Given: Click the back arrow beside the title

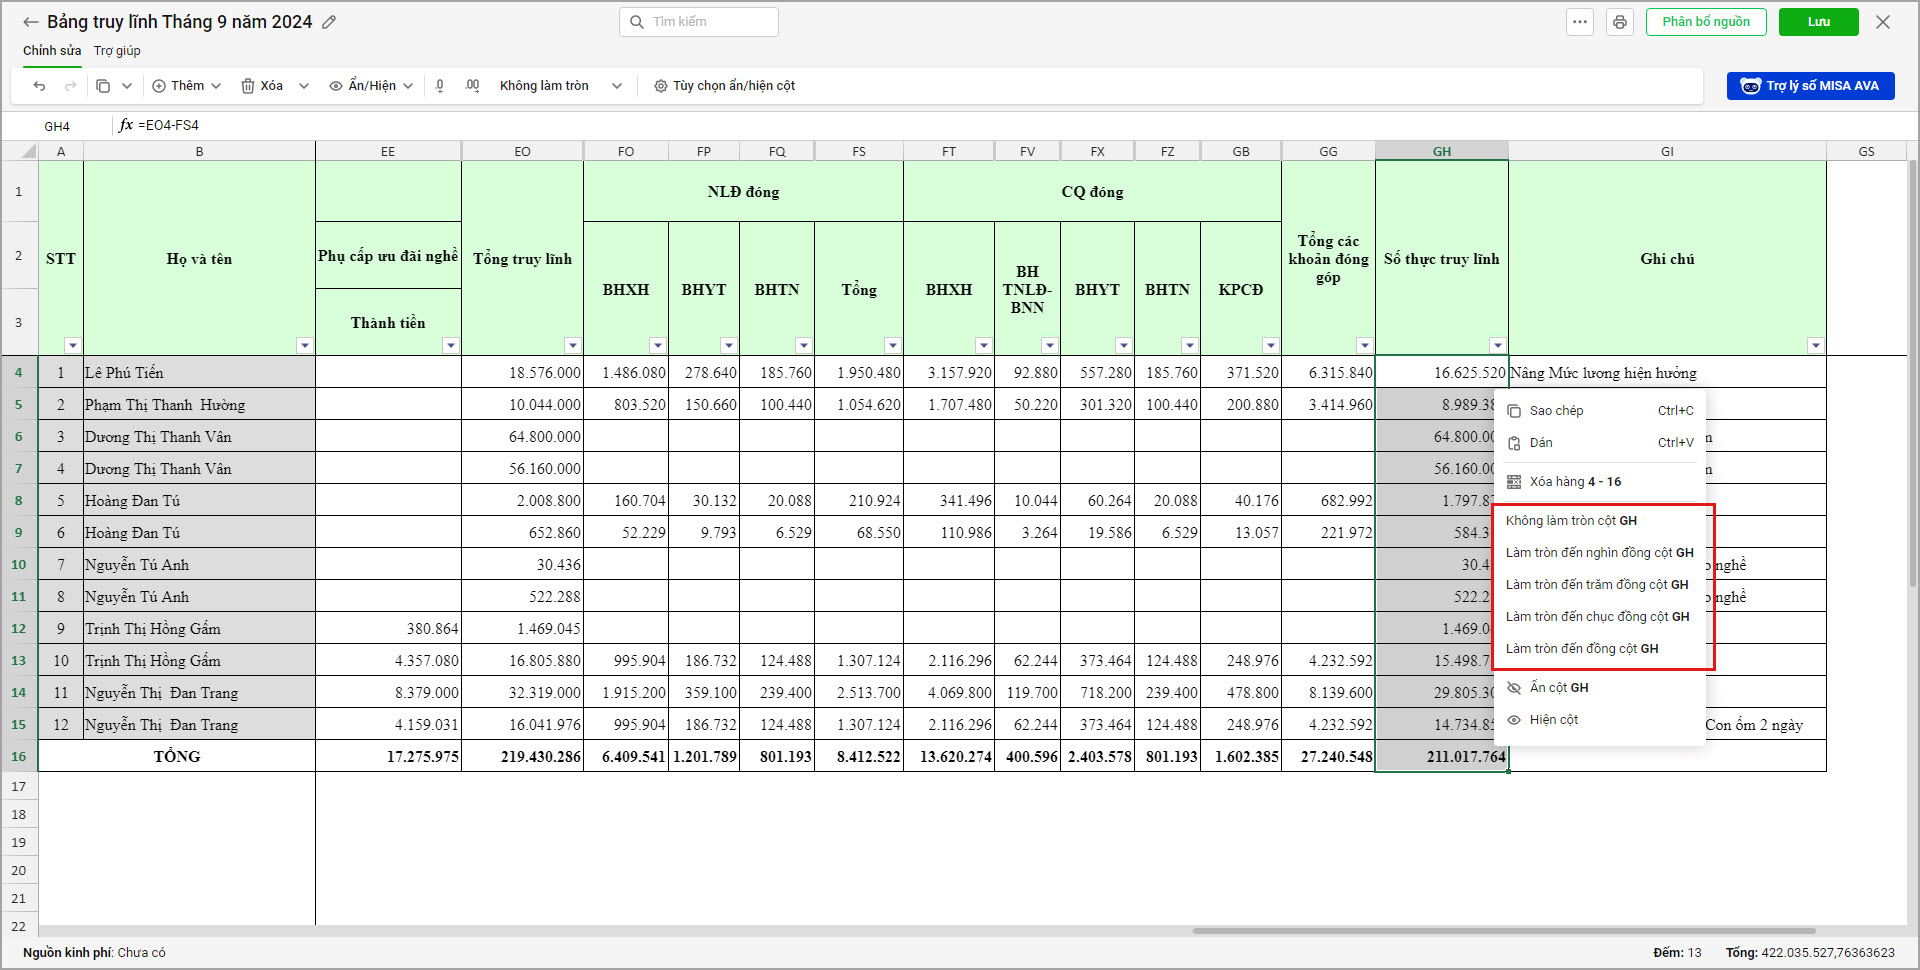Looking at the screenshot, I should tap(30, 22).
